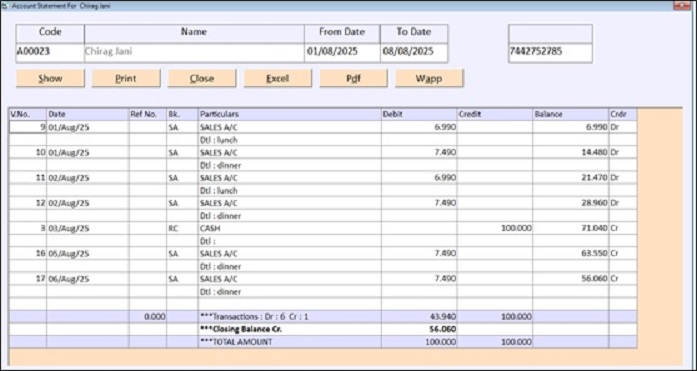Click the balance 56.060 cell in voucher 17 row
This screenshot has width=697, height=371.
click(571, 279)
